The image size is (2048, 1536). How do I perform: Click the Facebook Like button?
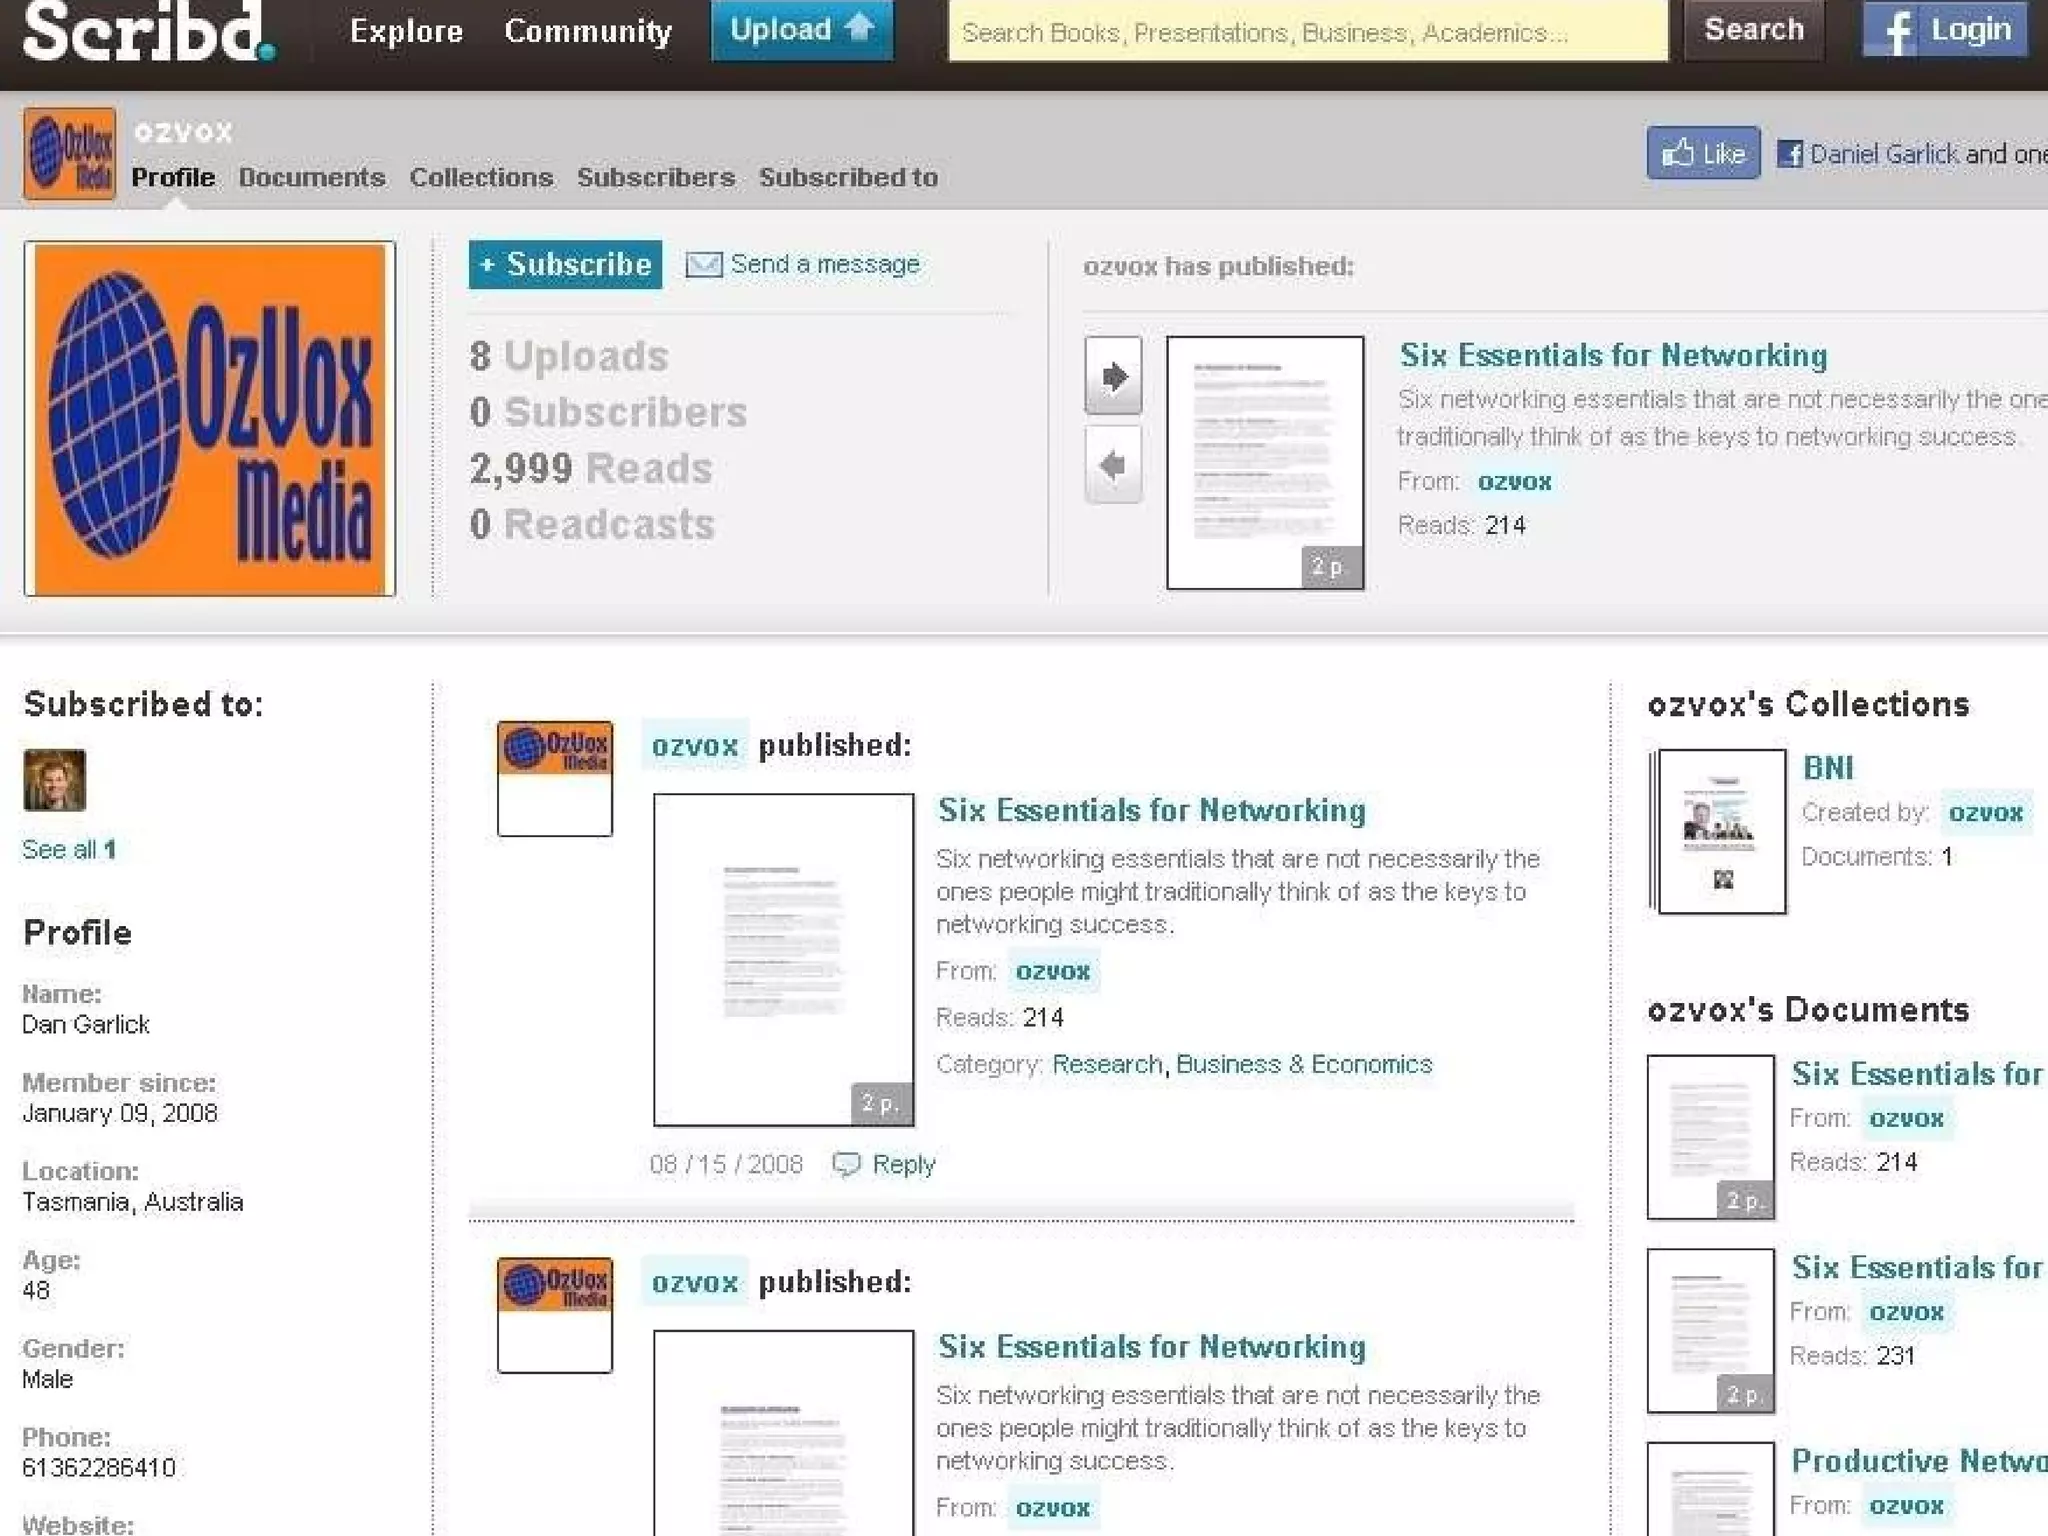tap(1703, 153)
